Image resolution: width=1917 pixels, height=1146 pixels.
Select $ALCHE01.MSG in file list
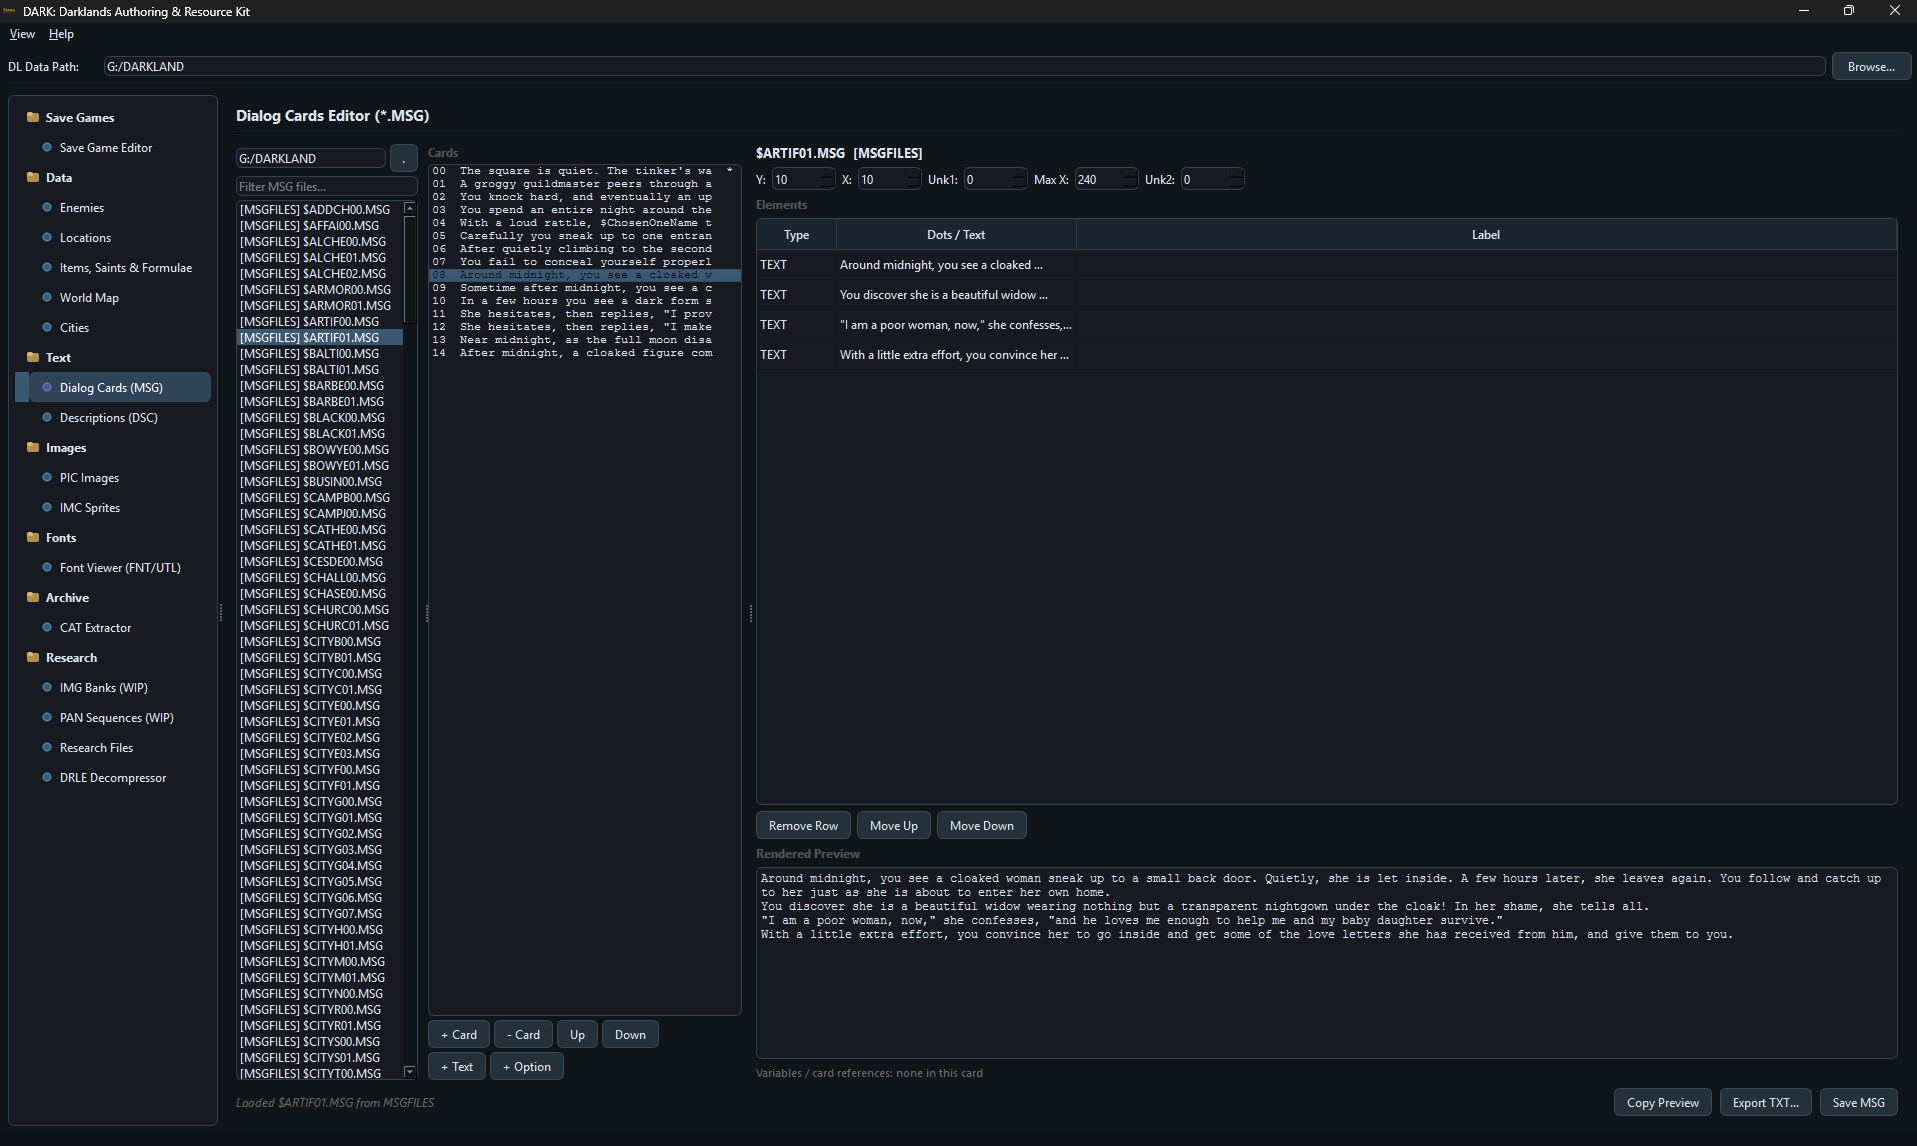click(319, 257)
